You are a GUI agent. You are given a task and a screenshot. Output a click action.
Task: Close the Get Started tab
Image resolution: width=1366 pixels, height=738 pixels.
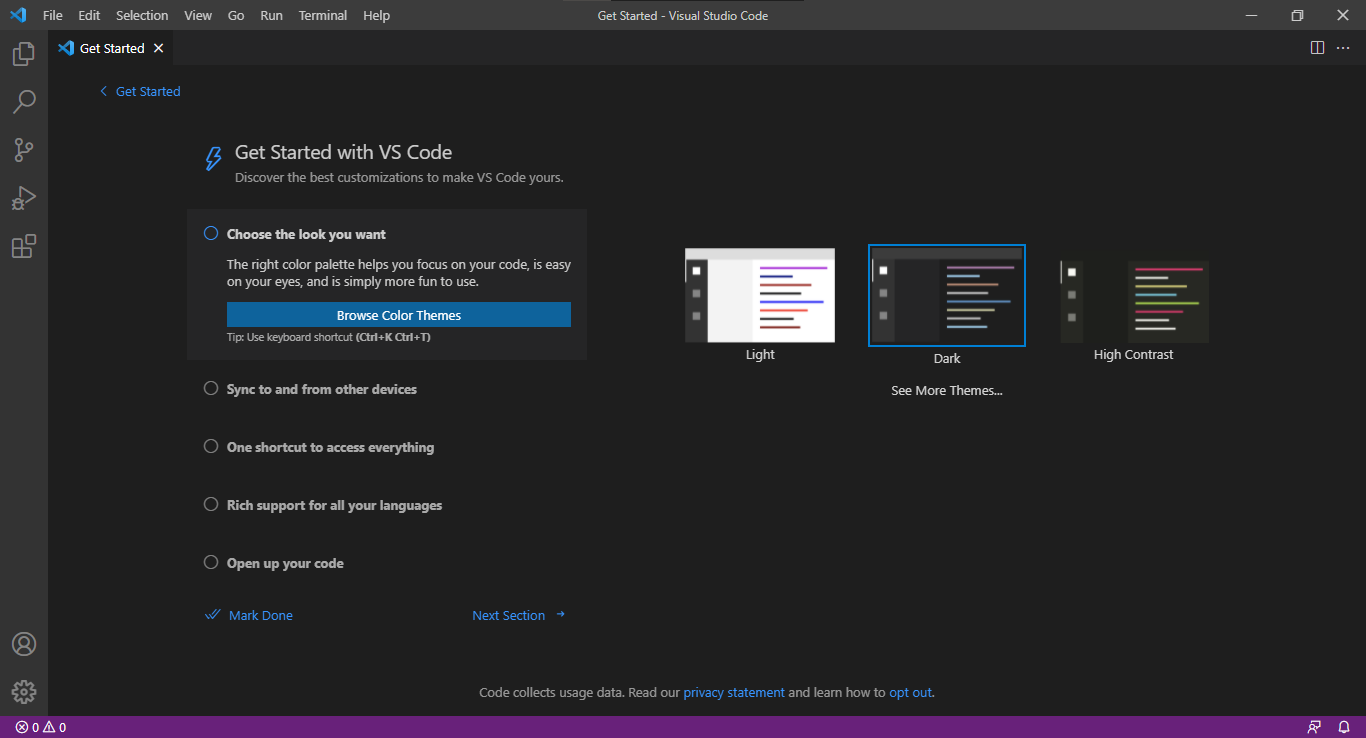(x=158, y=48)
